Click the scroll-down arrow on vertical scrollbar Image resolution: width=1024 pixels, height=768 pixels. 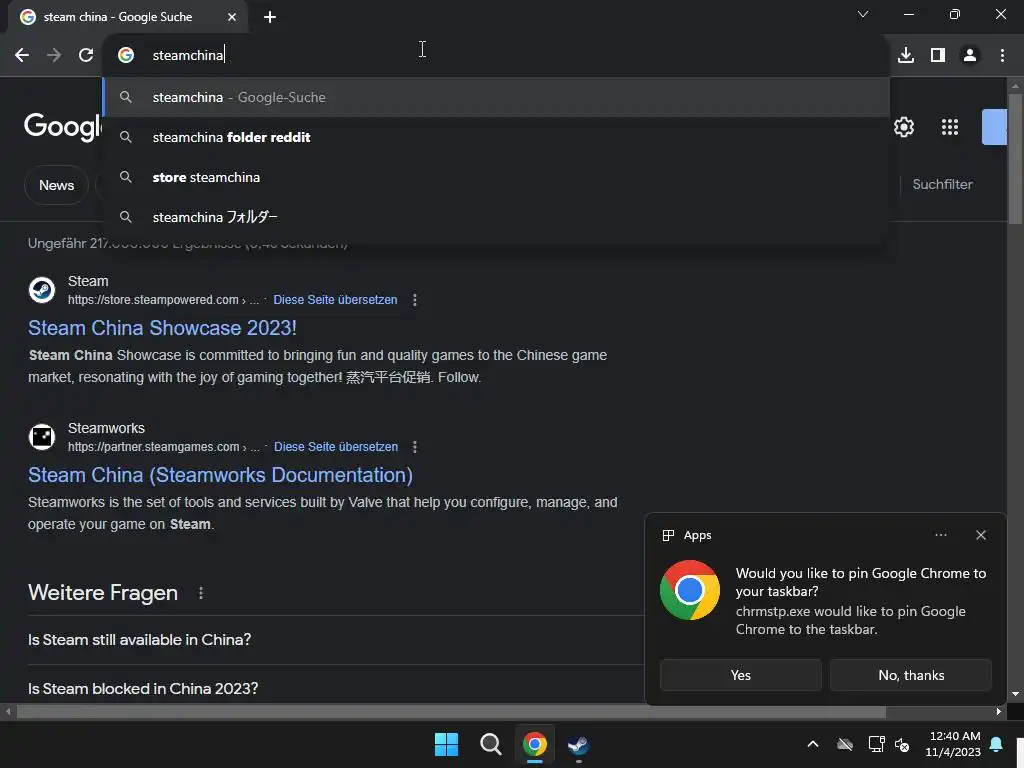coord(1015,694)
